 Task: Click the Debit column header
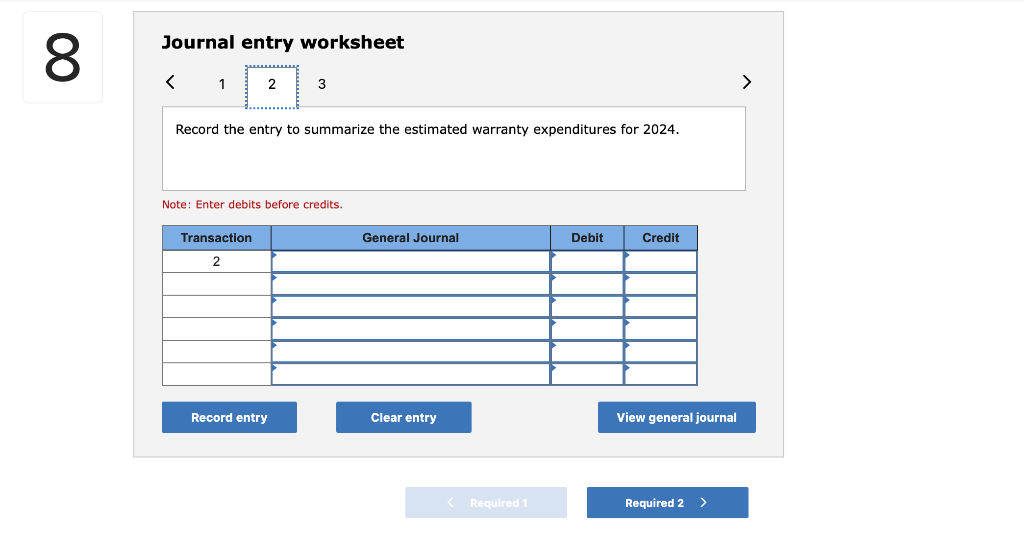[x=587, y=238]
